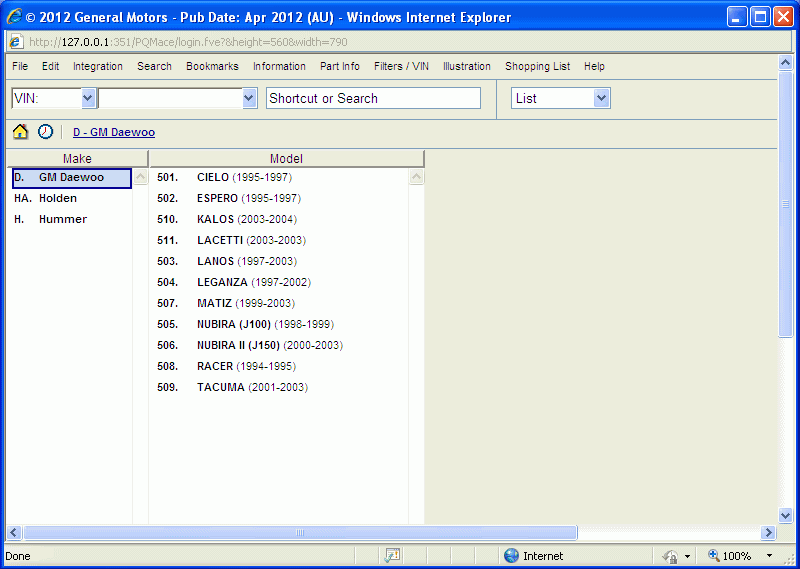Open the security status dropdown arrow
The height and width of the screenshot is (569, 800).
click(x=687, y=556)
